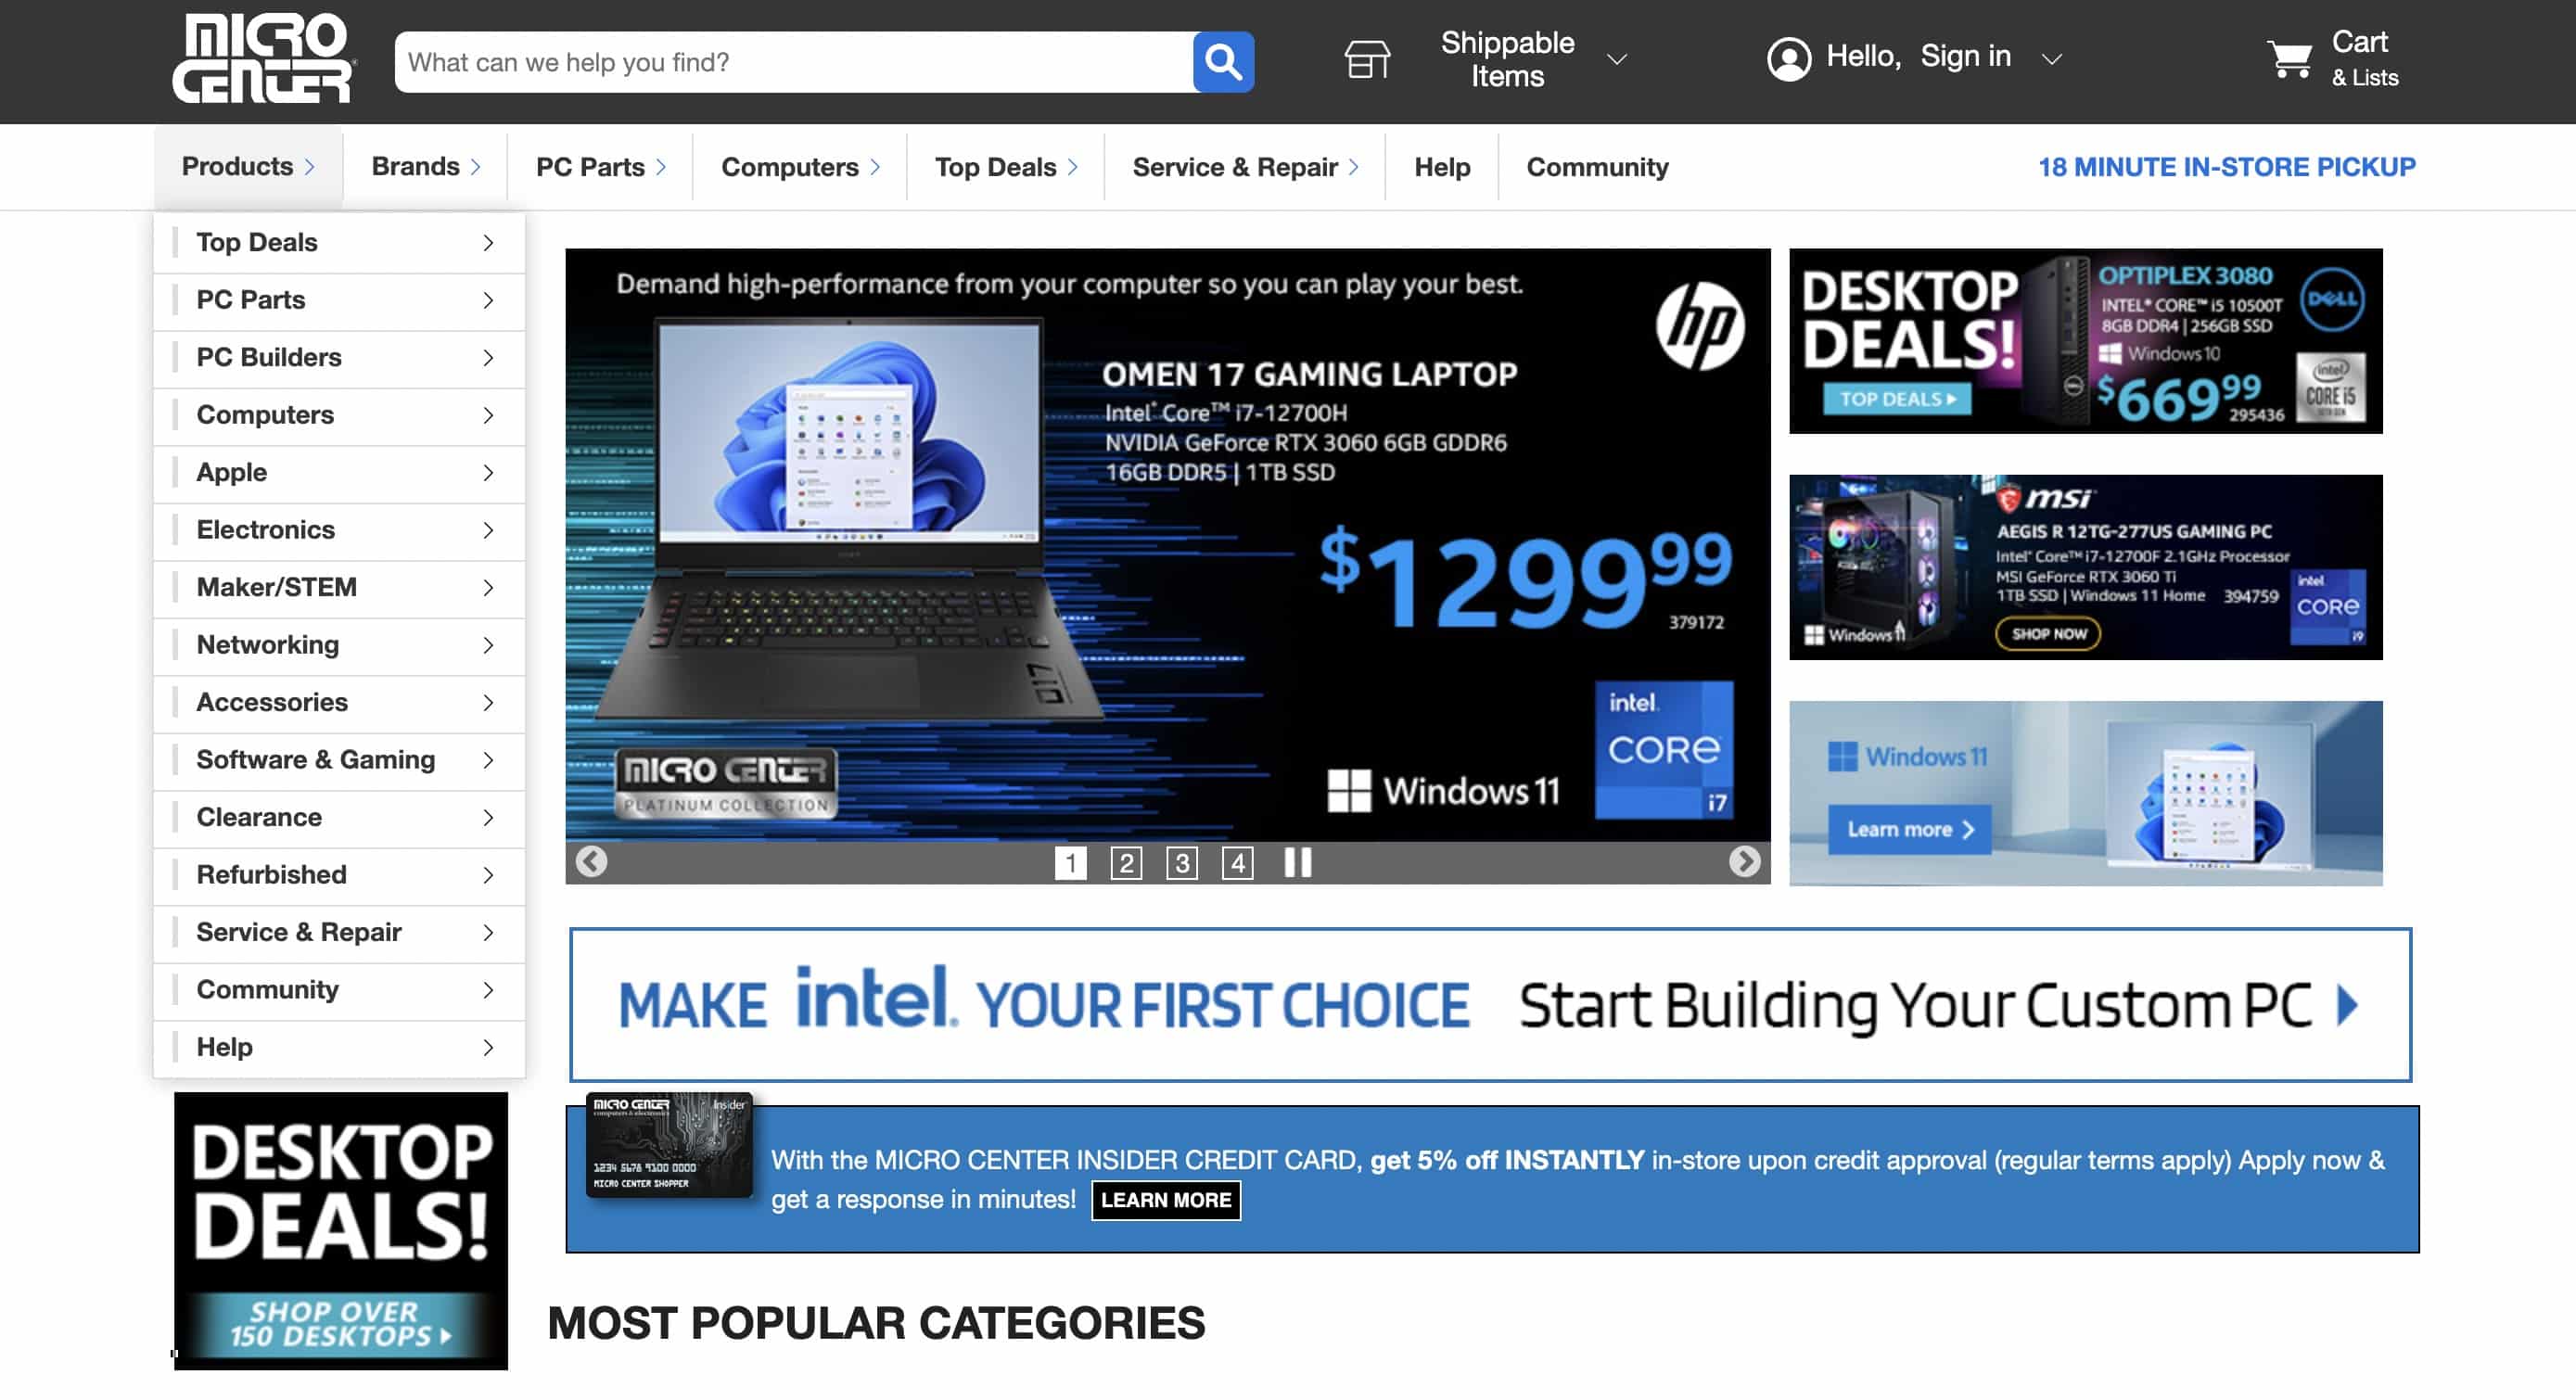This screenshot has width=2576, height=1400.
Task: Click the search magnifier icon
Action: click(x=1221, y=61)
